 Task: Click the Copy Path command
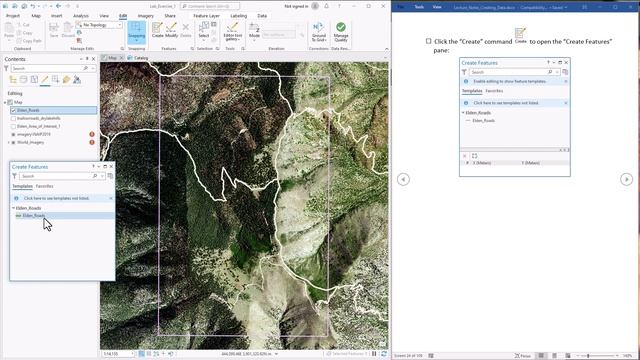pyautogui.click(x=29, y=41)
